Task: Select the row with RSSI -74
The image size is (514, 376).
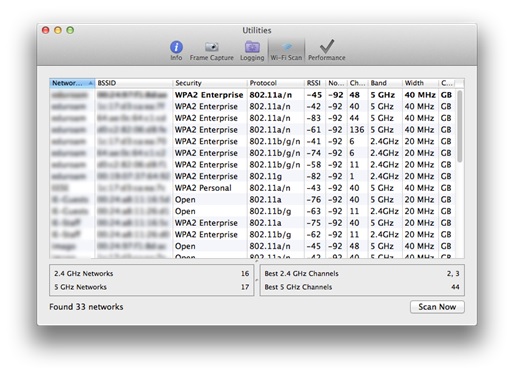Action: pyautogui.click(x=252, y=153)
